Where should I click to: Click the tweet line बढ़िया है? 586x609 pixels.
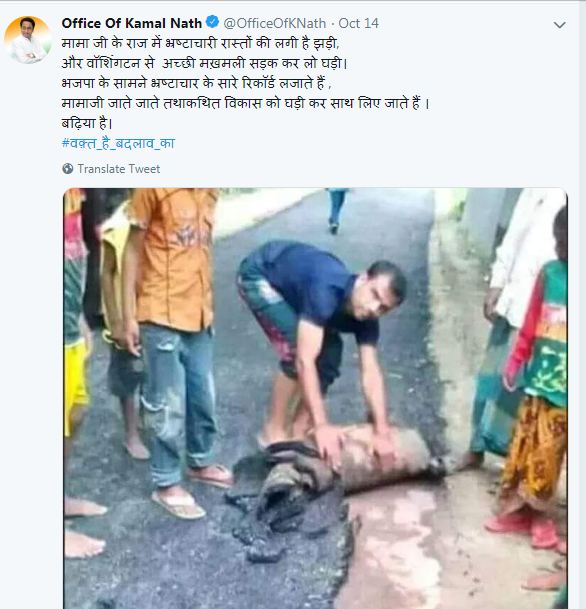[87, 124]
